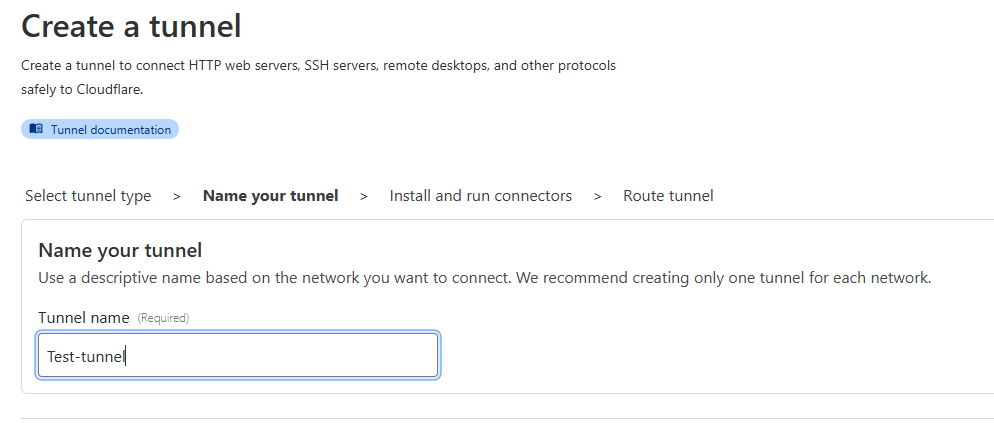Click 'SSH servers' in the intro description

pyautogui.click(x=340, y=65)
